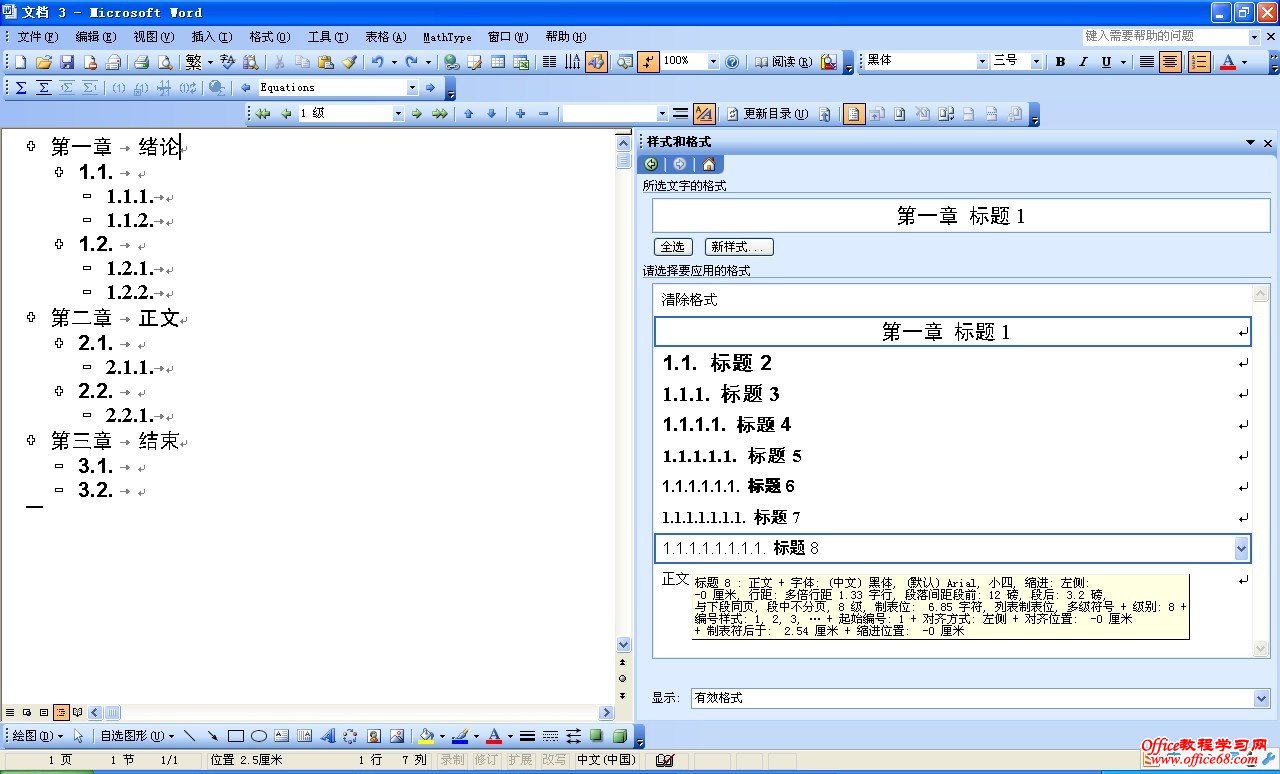The height and width of the screenshot is (774, 1280).
Task: Promote heading to level 1 with double-left arrows
Action: click(263, 114)
